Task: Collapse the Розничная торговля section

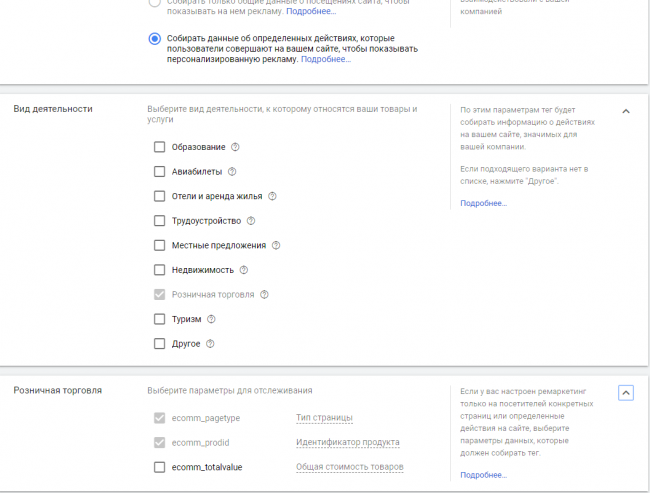Action: click(x=626, y=393)
